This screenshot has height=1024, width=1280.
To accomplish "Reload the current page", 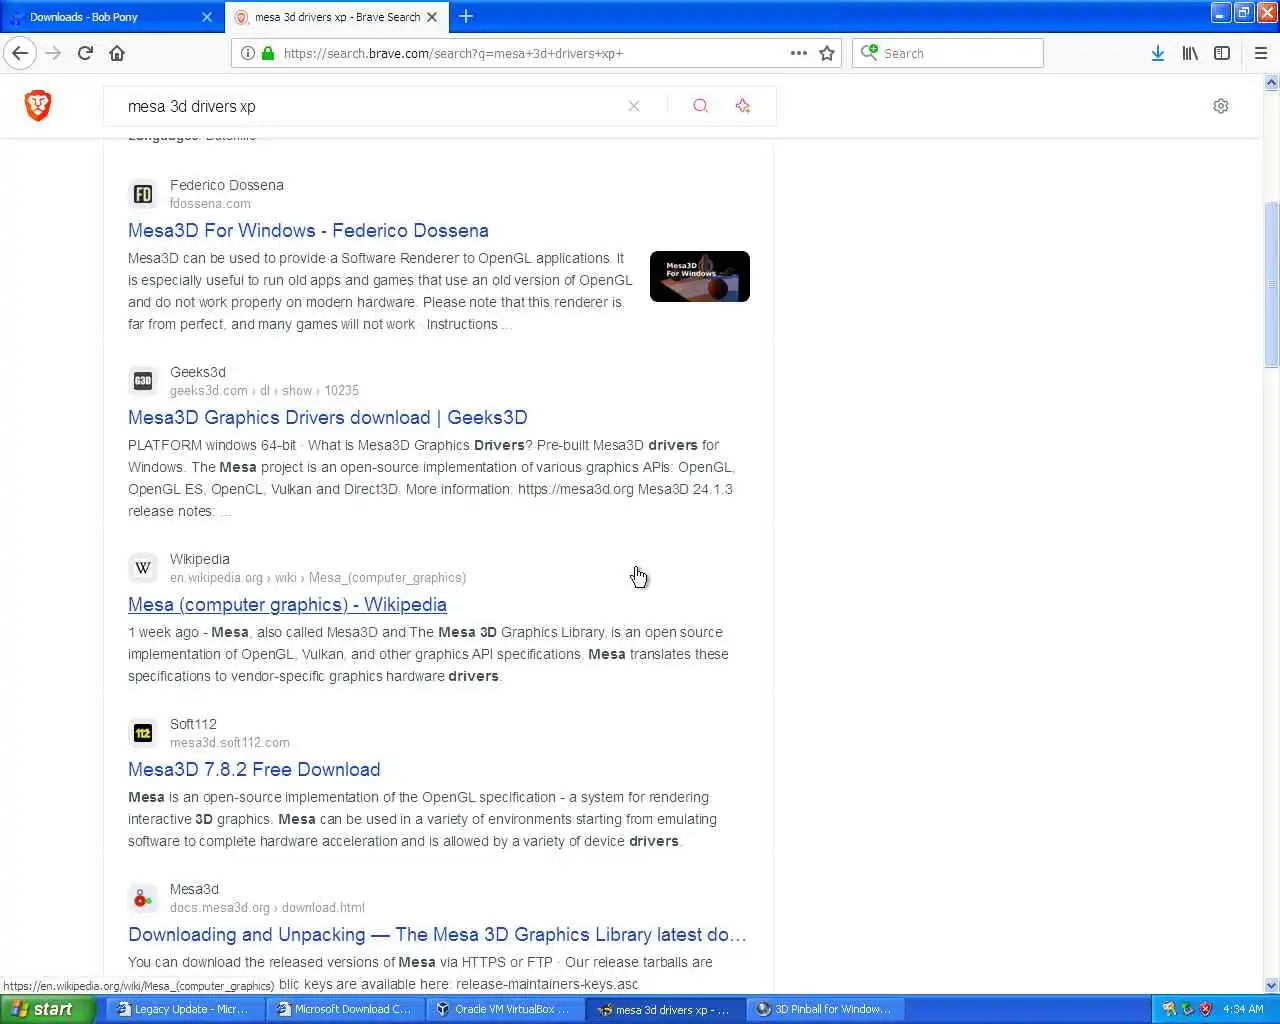I will point(85,53).
